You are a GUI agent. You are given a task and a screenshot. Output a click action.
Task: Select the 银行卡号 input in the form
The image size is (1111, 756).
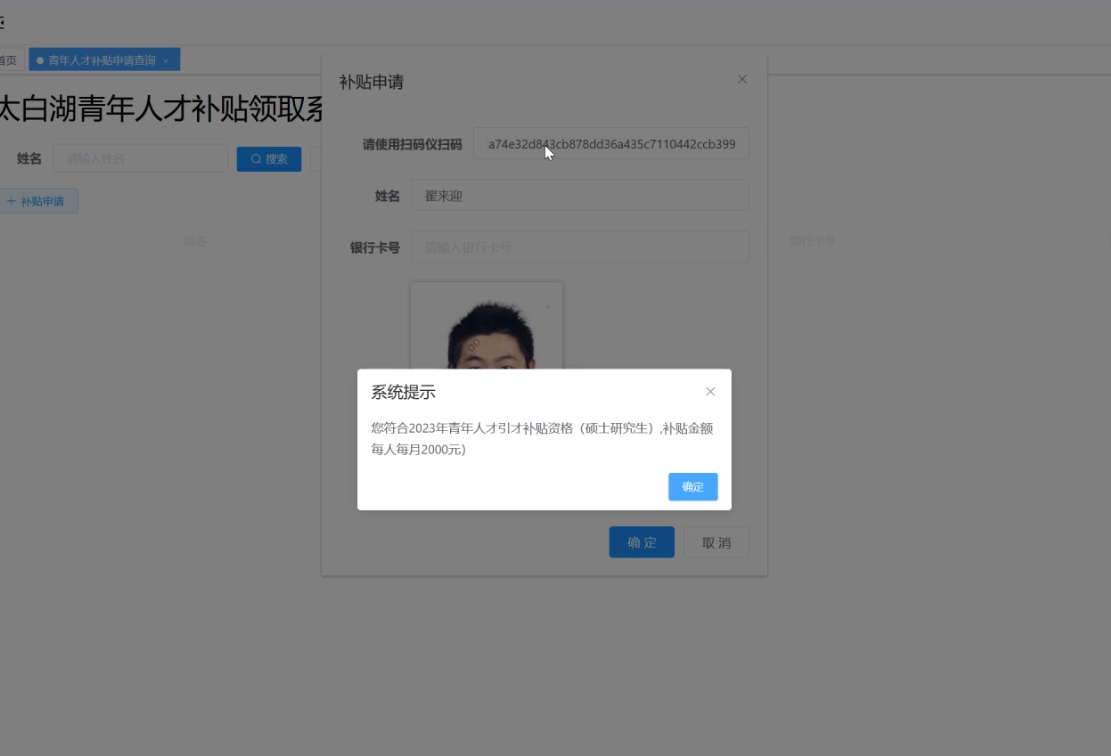tap(579, 247)
